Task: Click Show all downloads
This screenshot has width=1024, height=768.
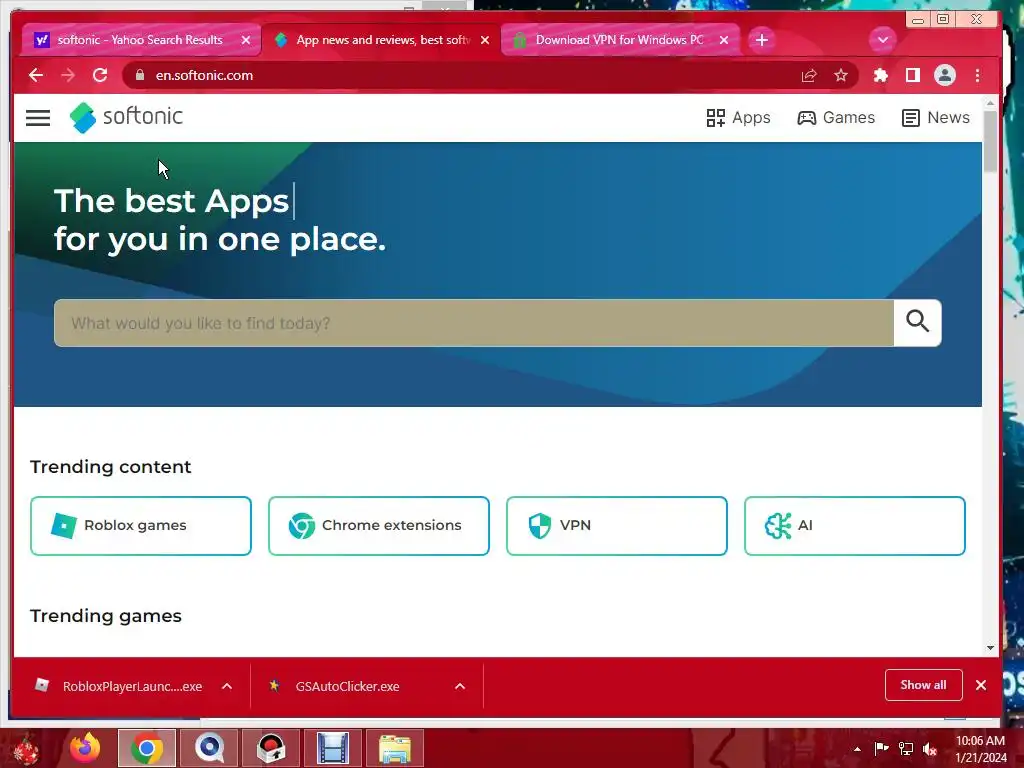Action: click(923, 685)
